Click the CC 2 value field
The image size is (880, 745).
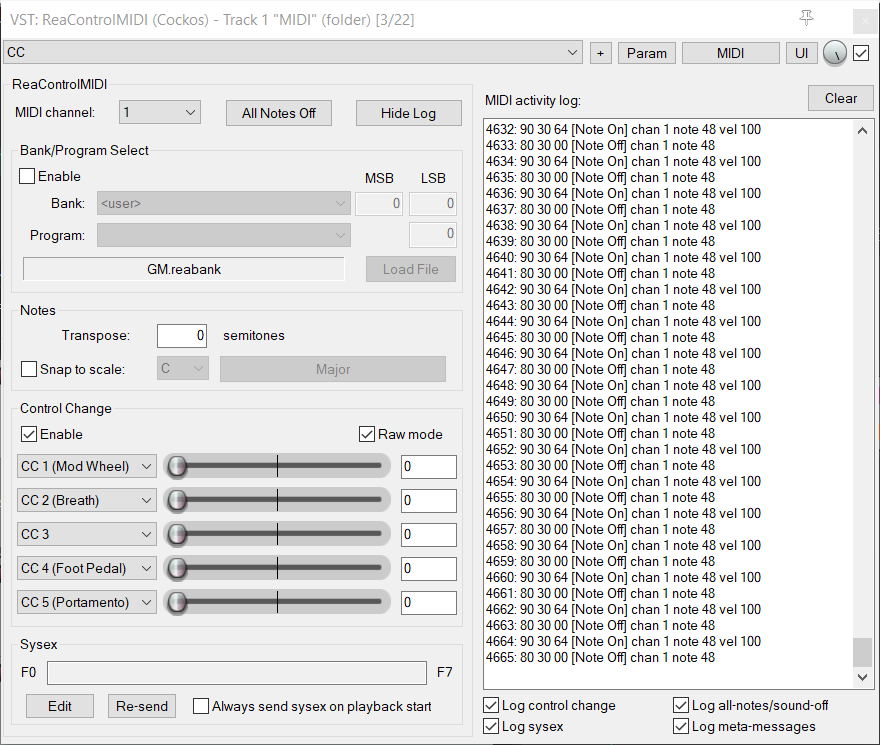[x=428, y=500]
